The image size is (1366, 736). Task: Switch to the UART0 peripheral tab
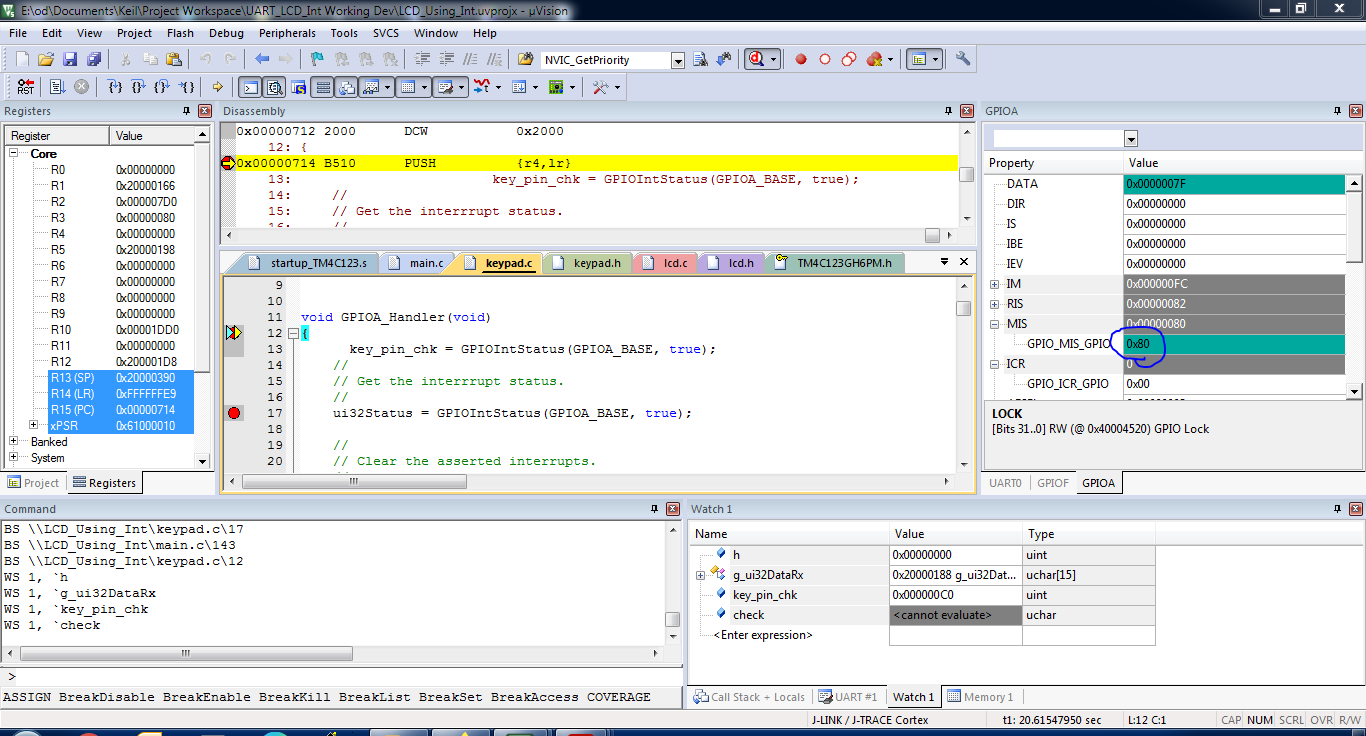click(1005, 483)
